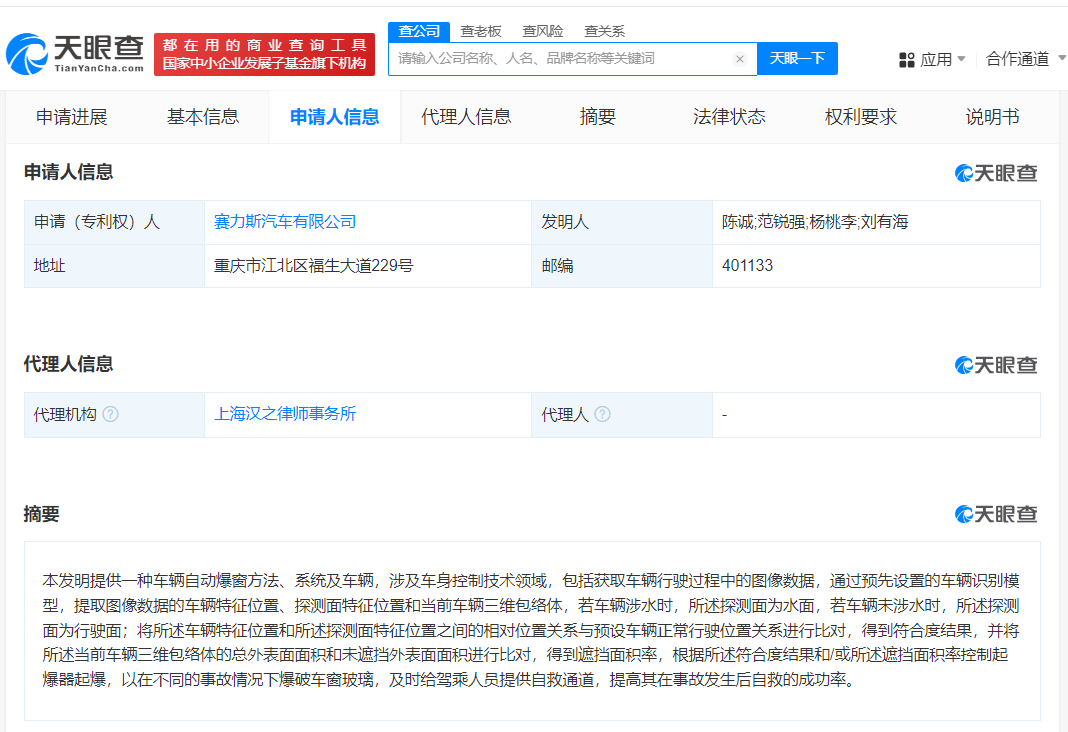
Task: Click the company name search input field
Action: [x=560, y=59]
